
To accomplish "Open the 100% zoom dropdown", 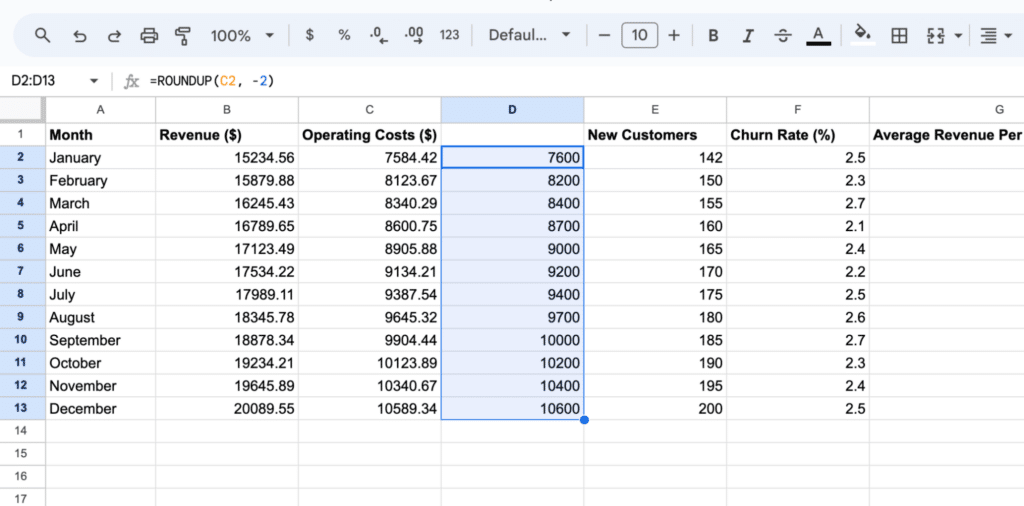I will [x=242, y=35].
